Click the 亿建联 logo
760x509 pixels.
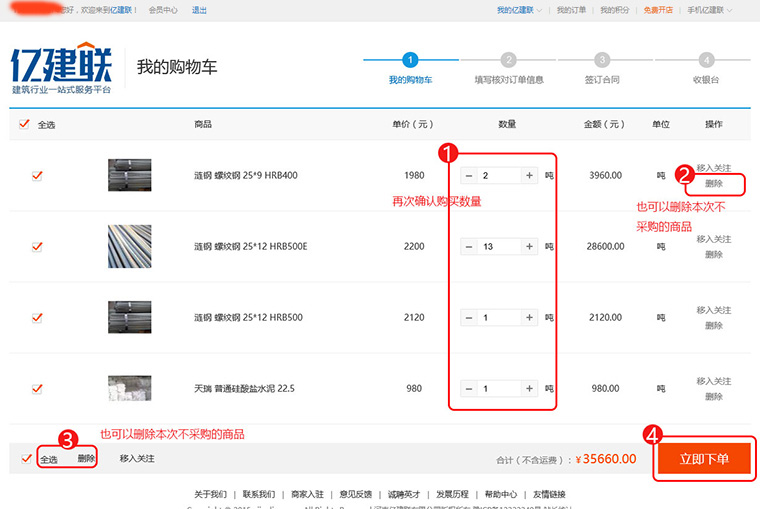(61, 68)
